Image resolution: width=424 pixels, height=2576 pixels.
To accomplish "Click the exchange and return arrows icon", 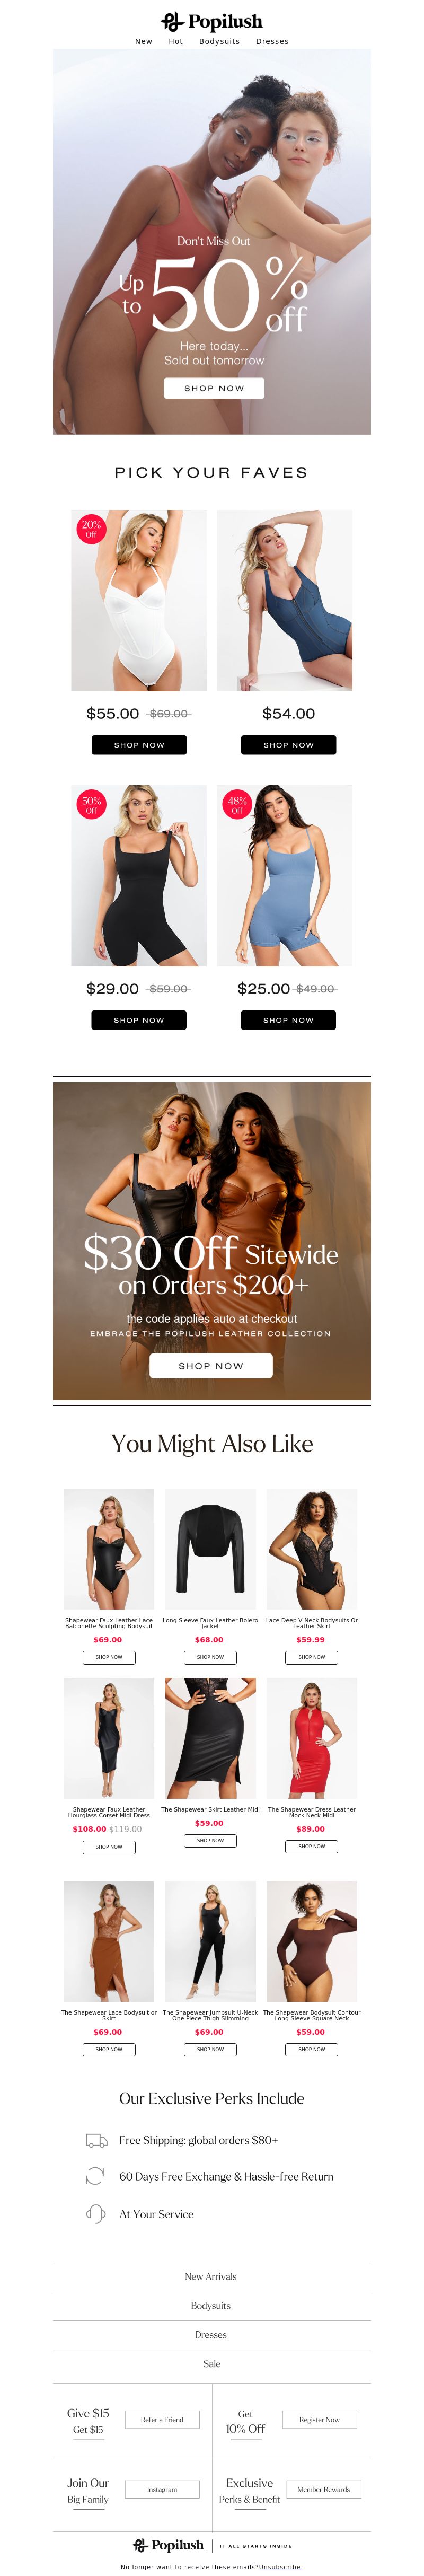I will [x=95, y=2176].
